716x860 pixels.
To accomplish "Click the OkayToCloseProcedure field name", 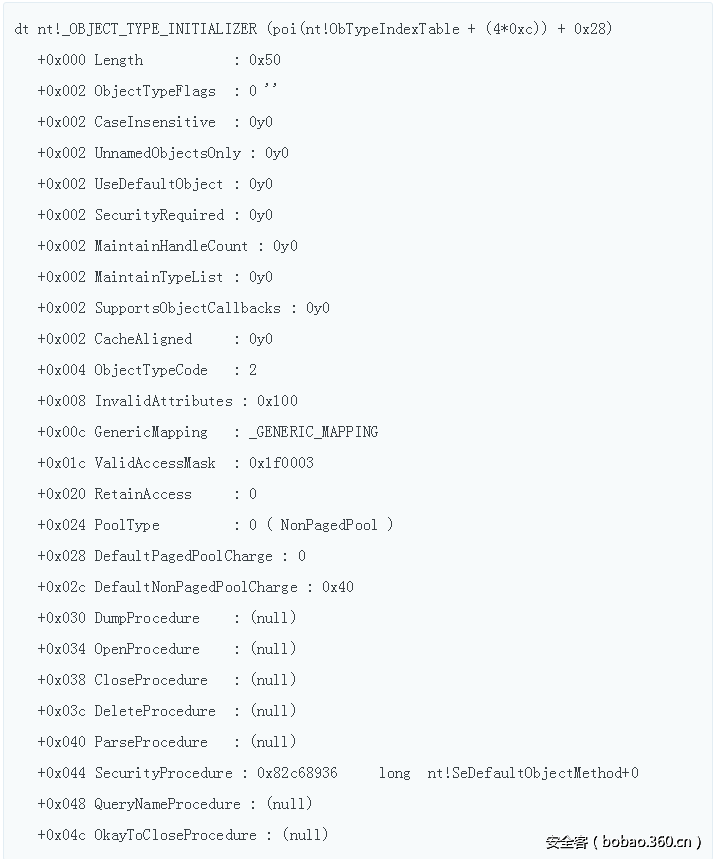I will click(175, 835).
